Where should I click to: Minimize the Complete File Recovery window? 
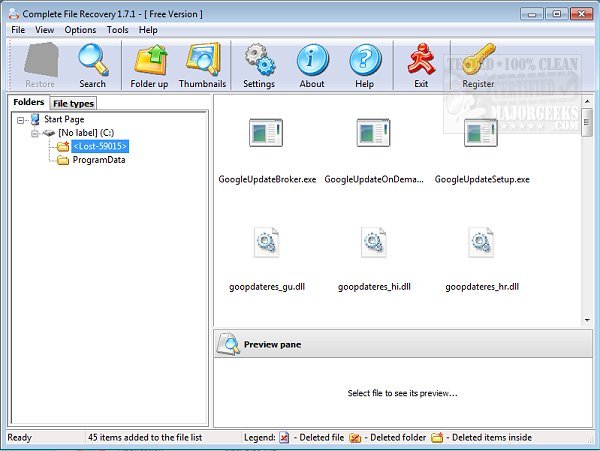532,14
